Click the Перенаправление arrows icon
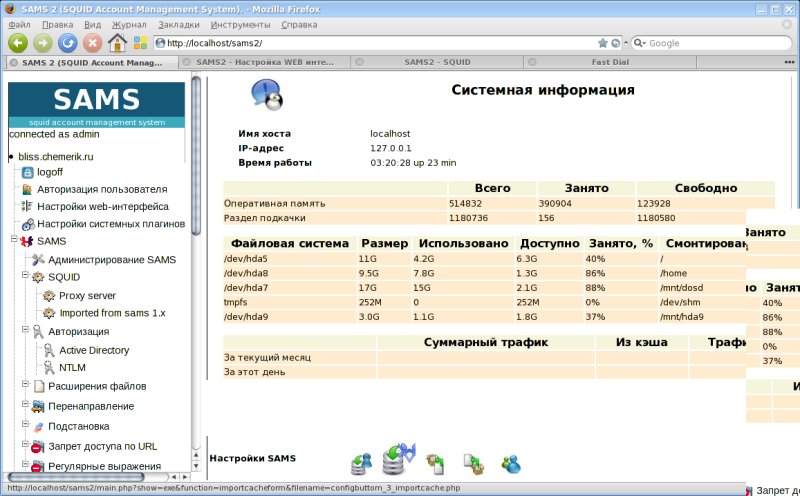The width and height of the screenshot is (800, 496). point(38,407)
